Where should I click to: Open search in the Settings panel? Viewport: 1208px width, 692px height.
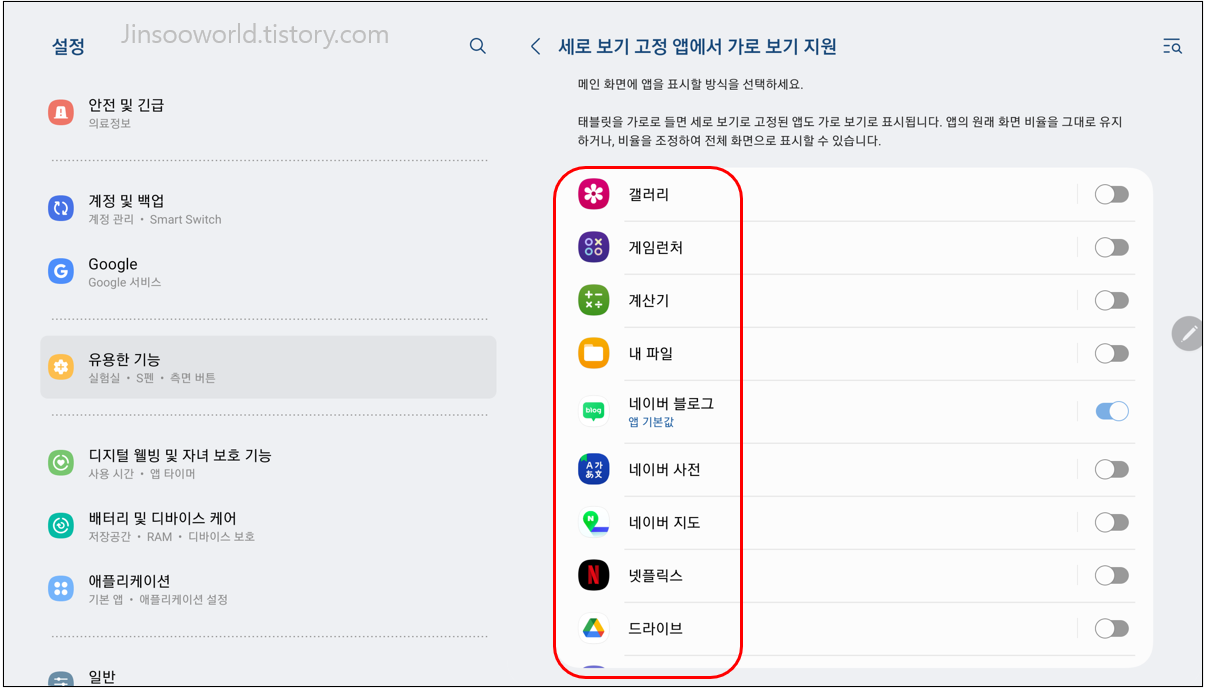[x=478, y=46]
